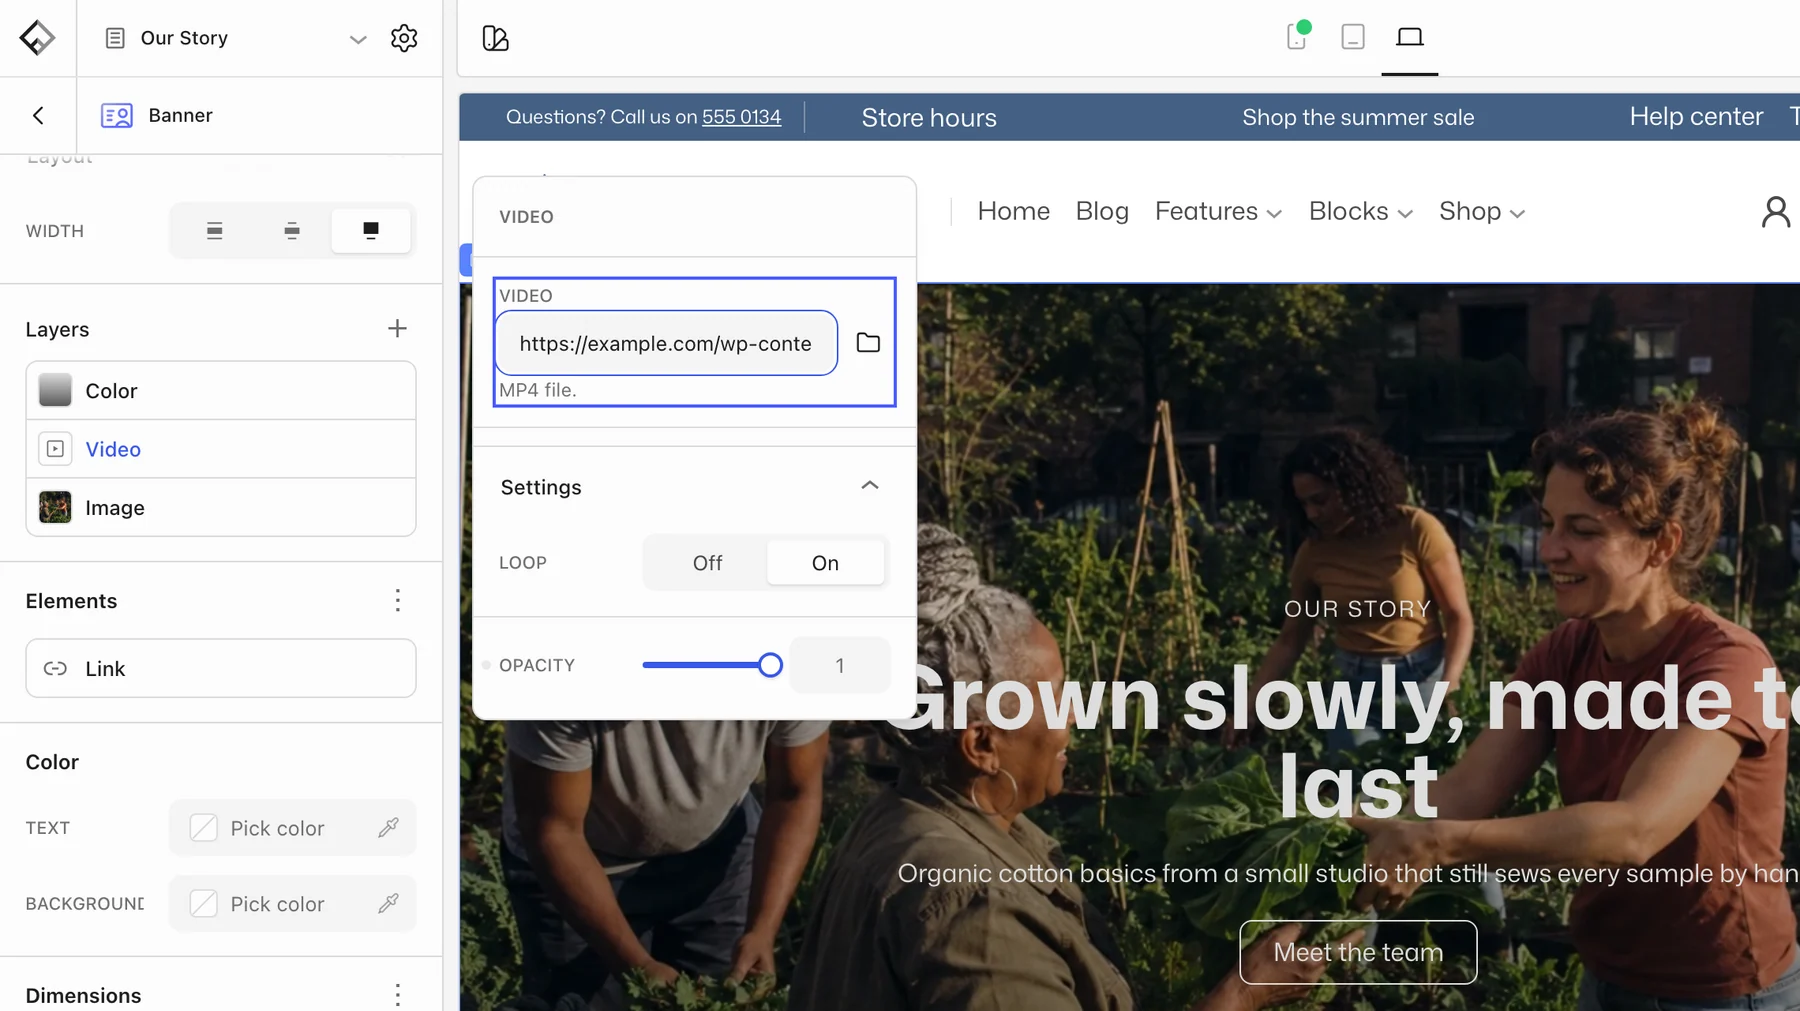
Task: Set Loop to On
Action: 825,563
